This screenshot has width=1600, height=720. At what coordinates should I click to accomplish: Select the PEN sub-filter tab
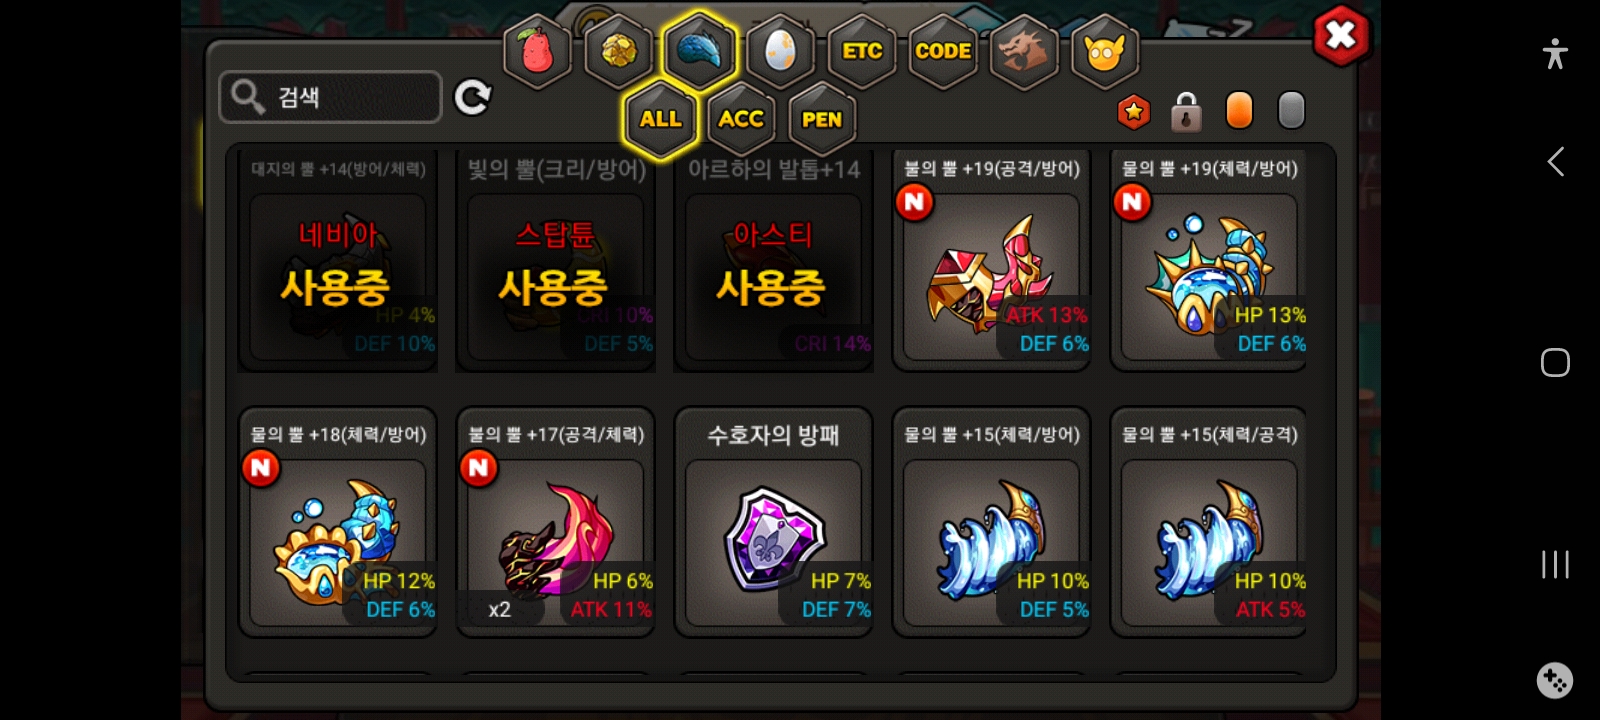pos(822,119)
